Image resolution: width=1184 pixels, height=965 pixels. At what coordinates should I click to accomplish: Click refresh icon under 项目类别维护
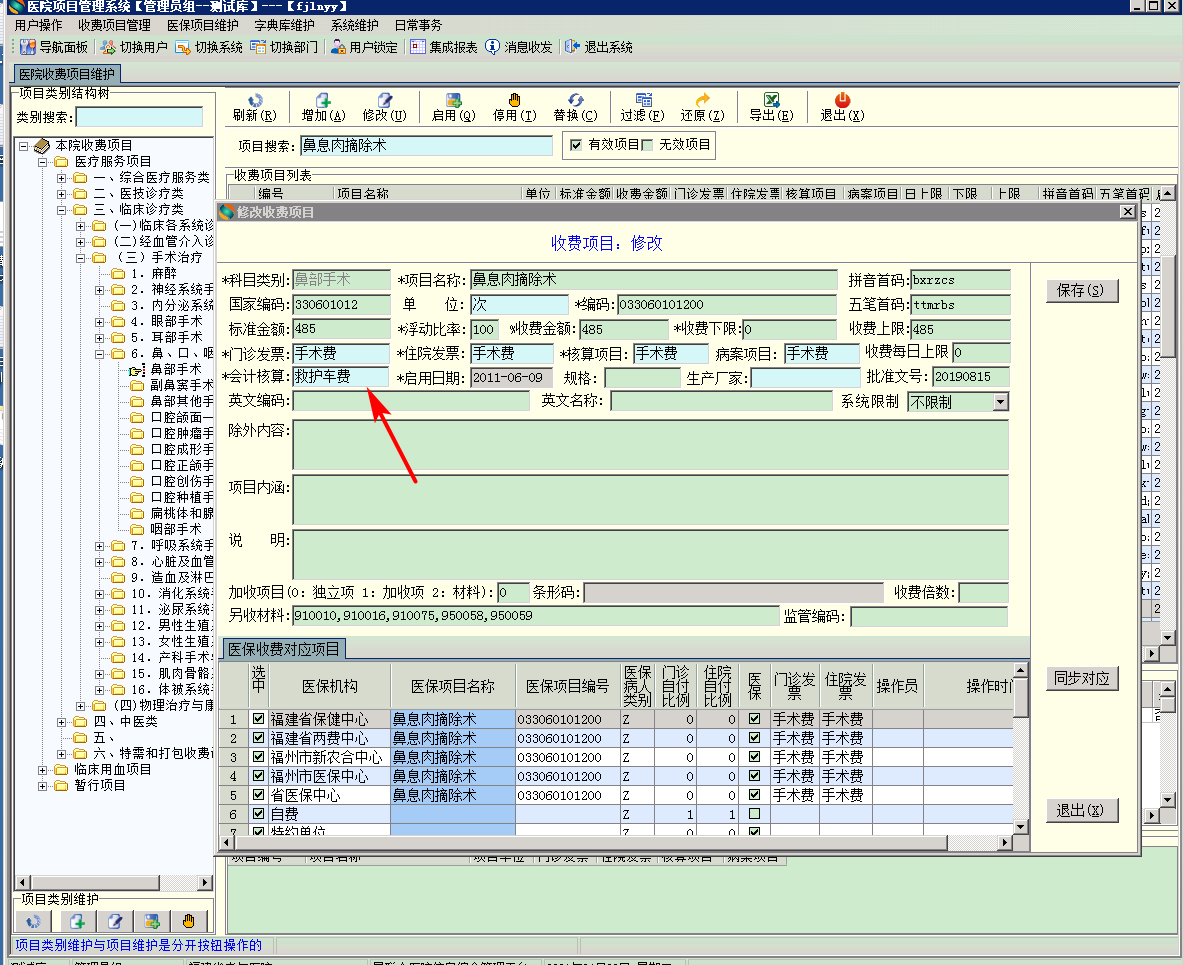(33, 921)
